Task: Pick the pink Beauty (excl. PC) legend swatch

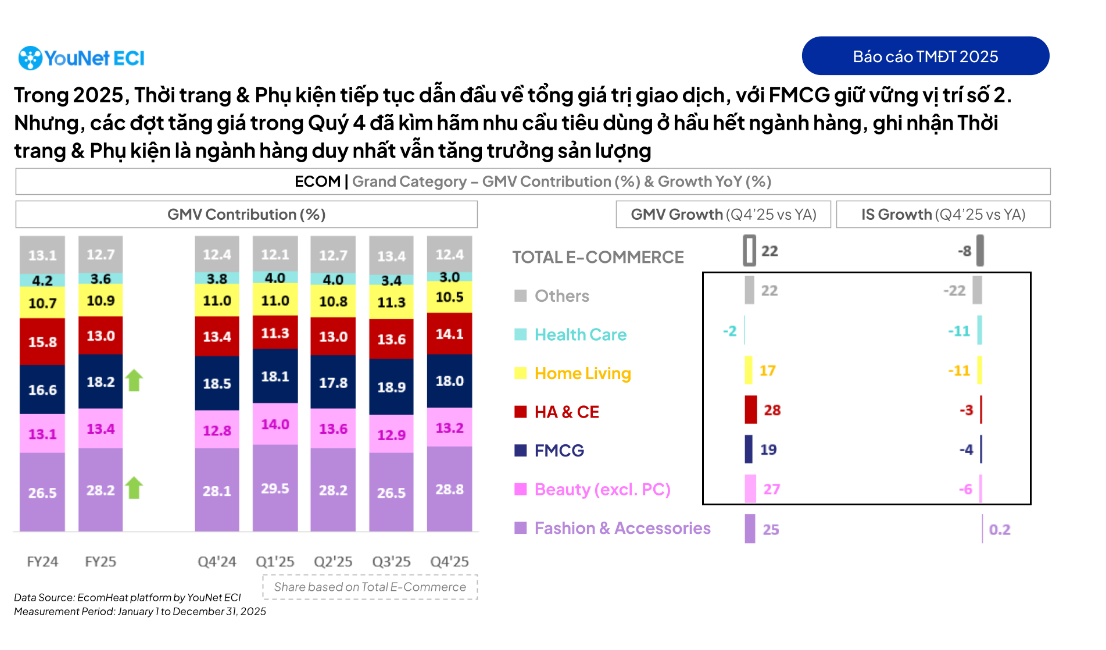Action: [x=520, y=490]
